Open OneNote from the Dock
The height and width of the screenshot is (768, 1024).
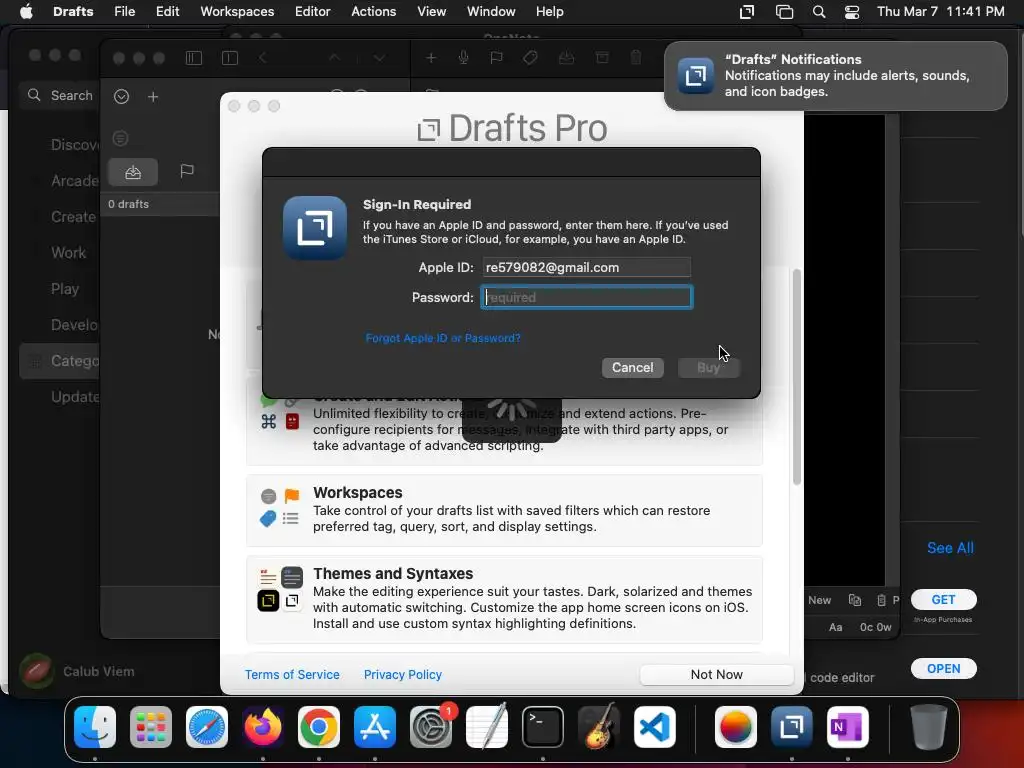click(848, 727)
